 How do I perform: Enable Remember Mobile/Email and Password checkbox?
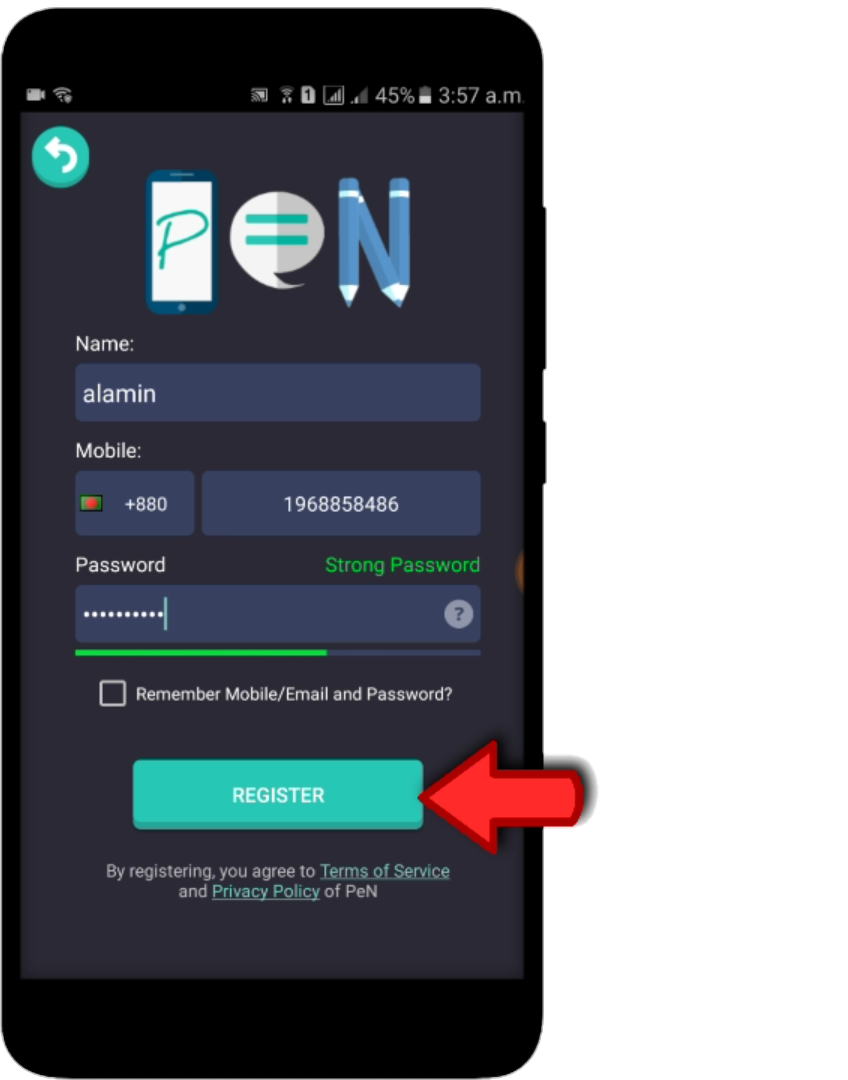tap(112, 693)
